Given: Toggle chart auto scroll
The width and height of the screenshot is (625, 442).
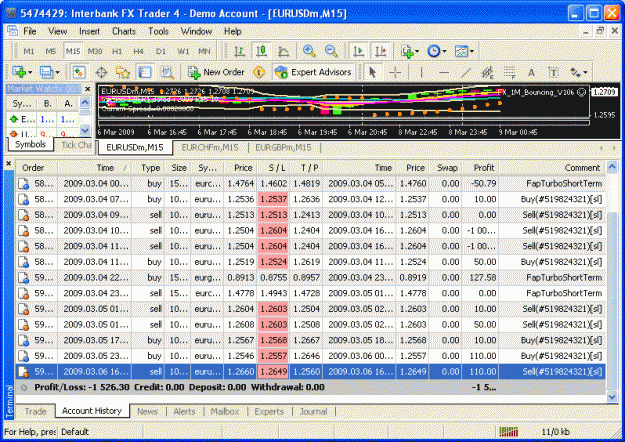Looking at the screenshot, I should point(358,51).
